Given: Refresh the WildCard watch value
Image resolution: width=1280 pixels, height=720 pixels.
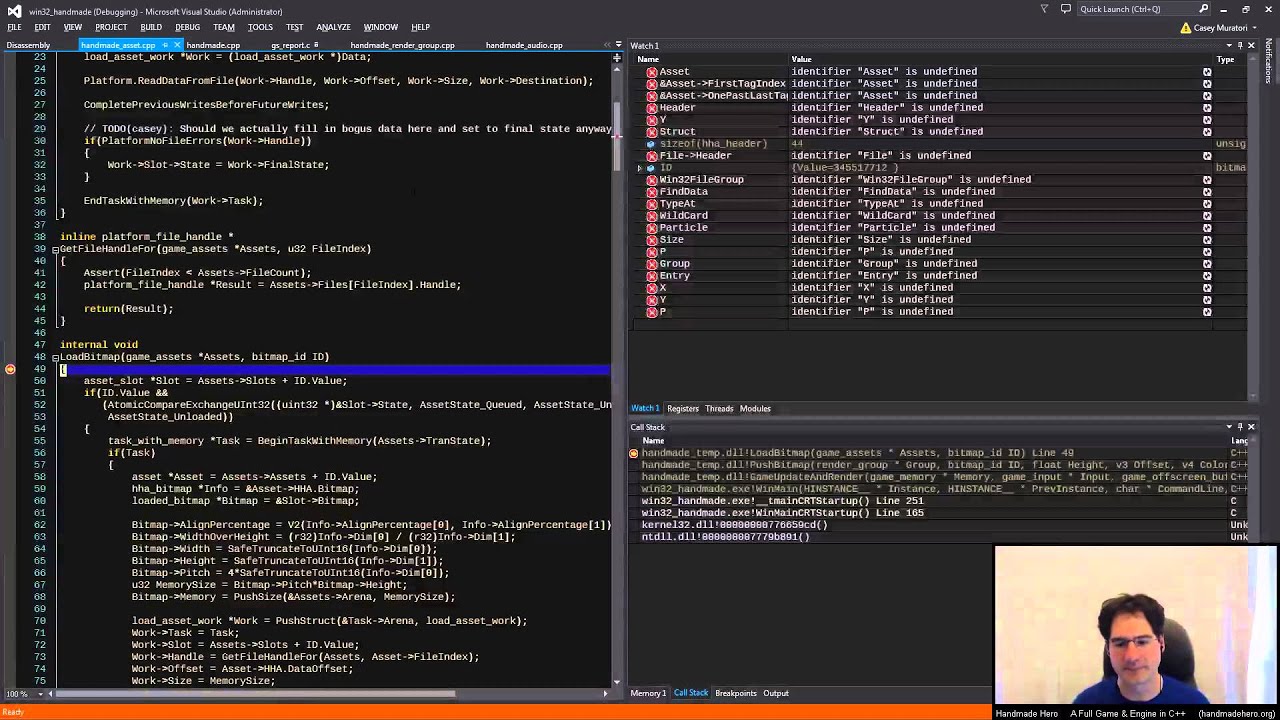Looking at the screenshot, I should pyautogui.click(x=1207, y=216).
